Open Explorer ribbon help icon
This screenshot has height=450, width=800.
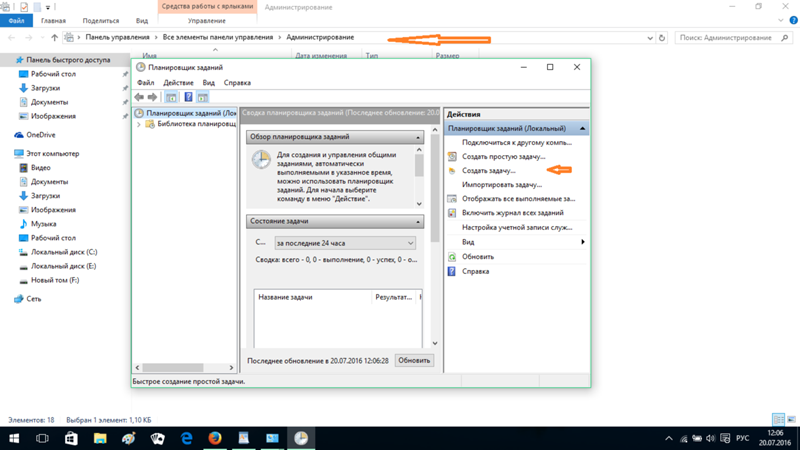pos(793,20)
